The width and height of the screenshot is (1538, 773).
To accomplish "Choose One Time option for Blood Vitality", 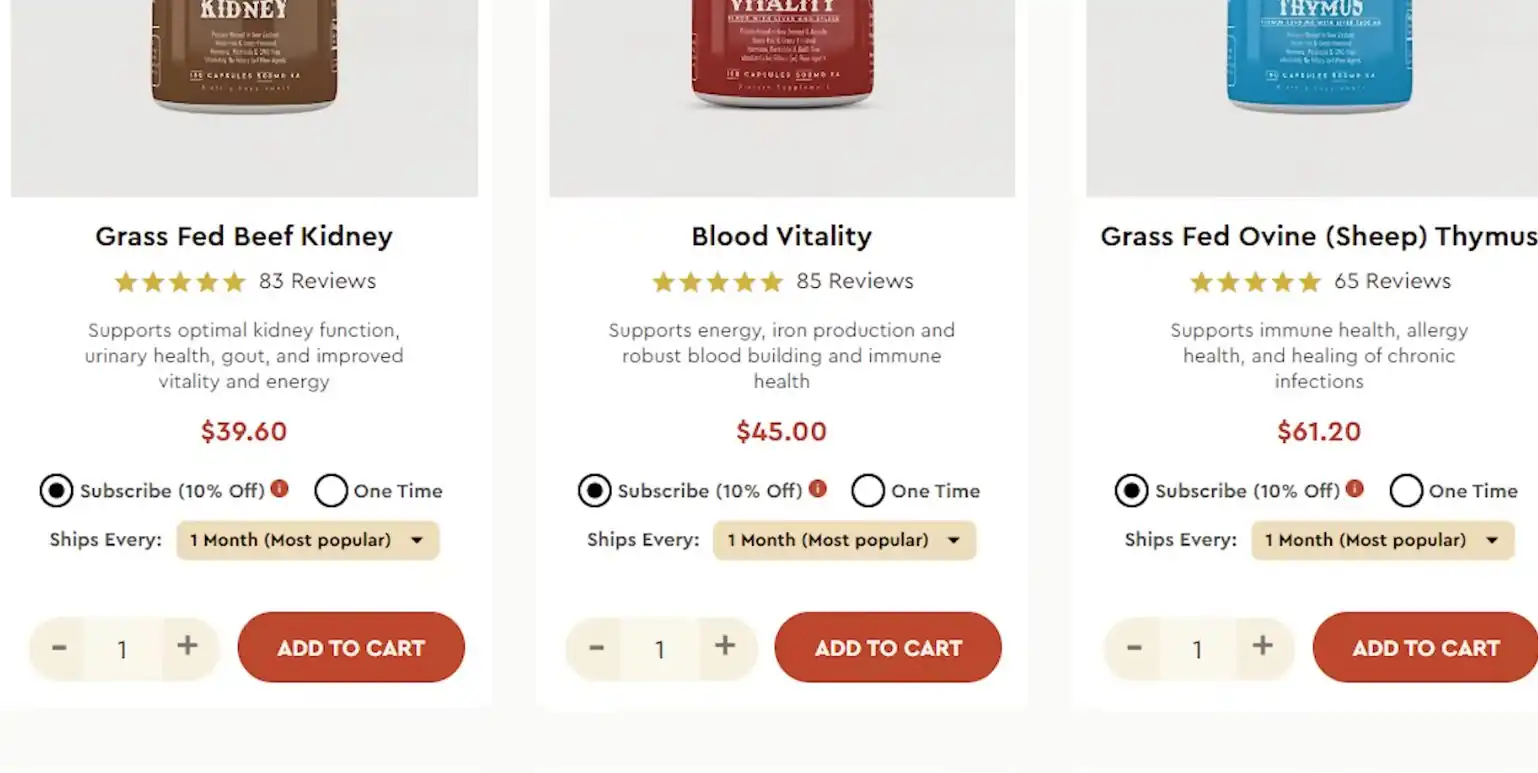I will coord(868,491).
